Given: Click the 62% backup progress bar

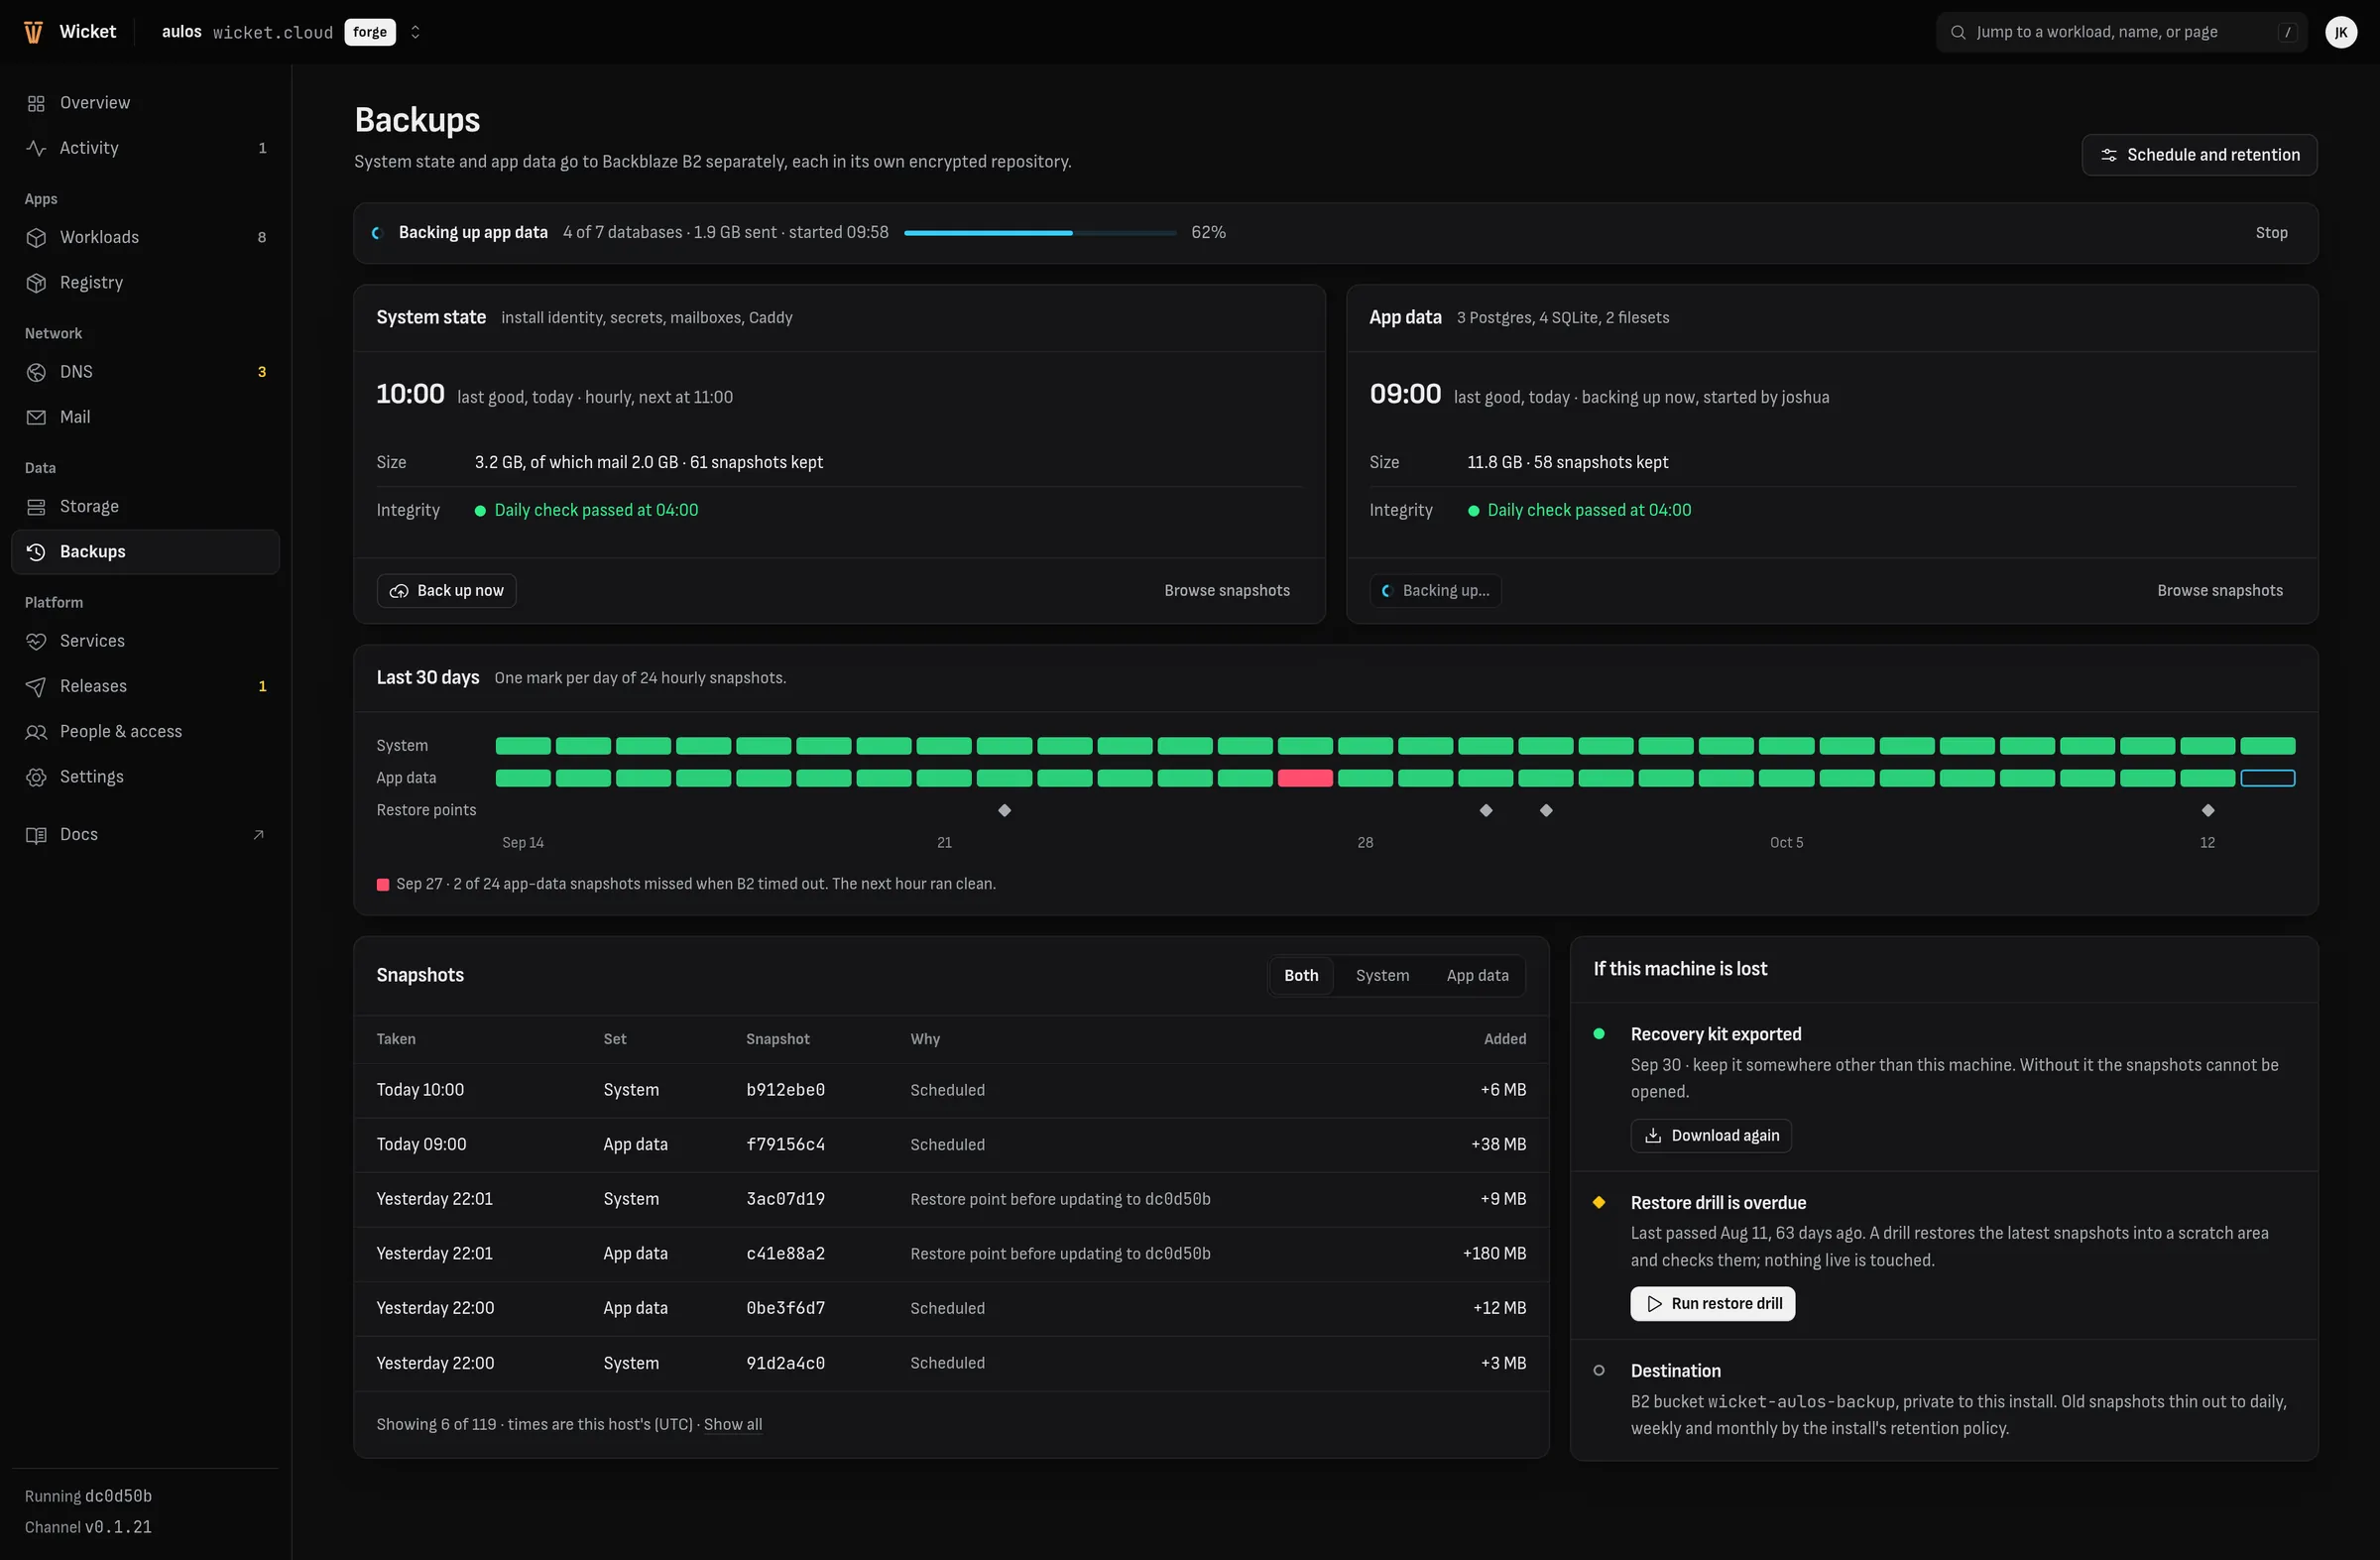Looking at the screenshot, I should [1040, 233].
